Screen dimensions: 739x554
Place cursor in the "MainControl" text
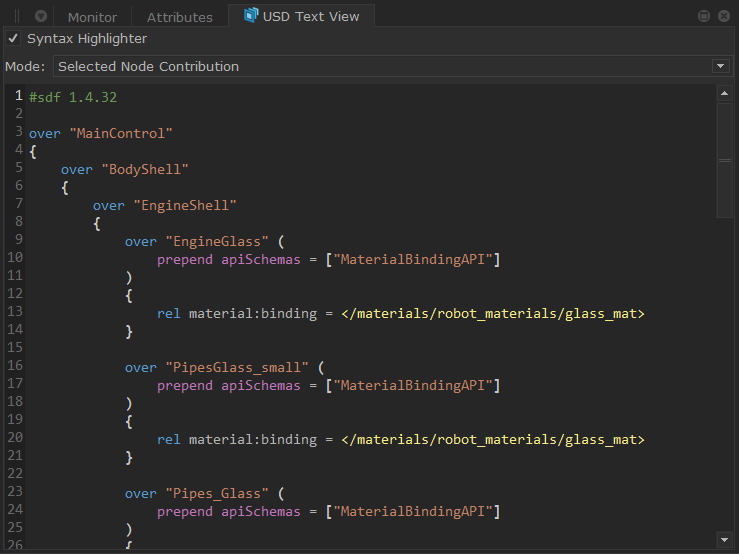point(122,133)
